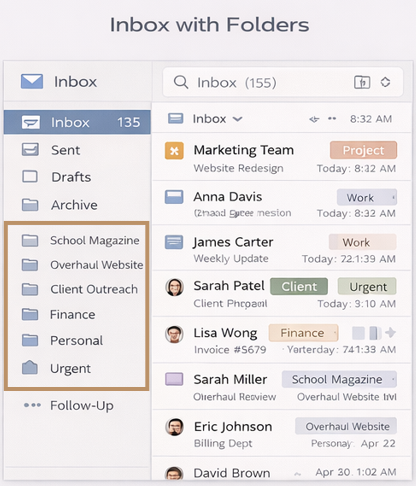
Task: Open Lisa Wong's Invoice #5679 email
Action: coord(282,340)
